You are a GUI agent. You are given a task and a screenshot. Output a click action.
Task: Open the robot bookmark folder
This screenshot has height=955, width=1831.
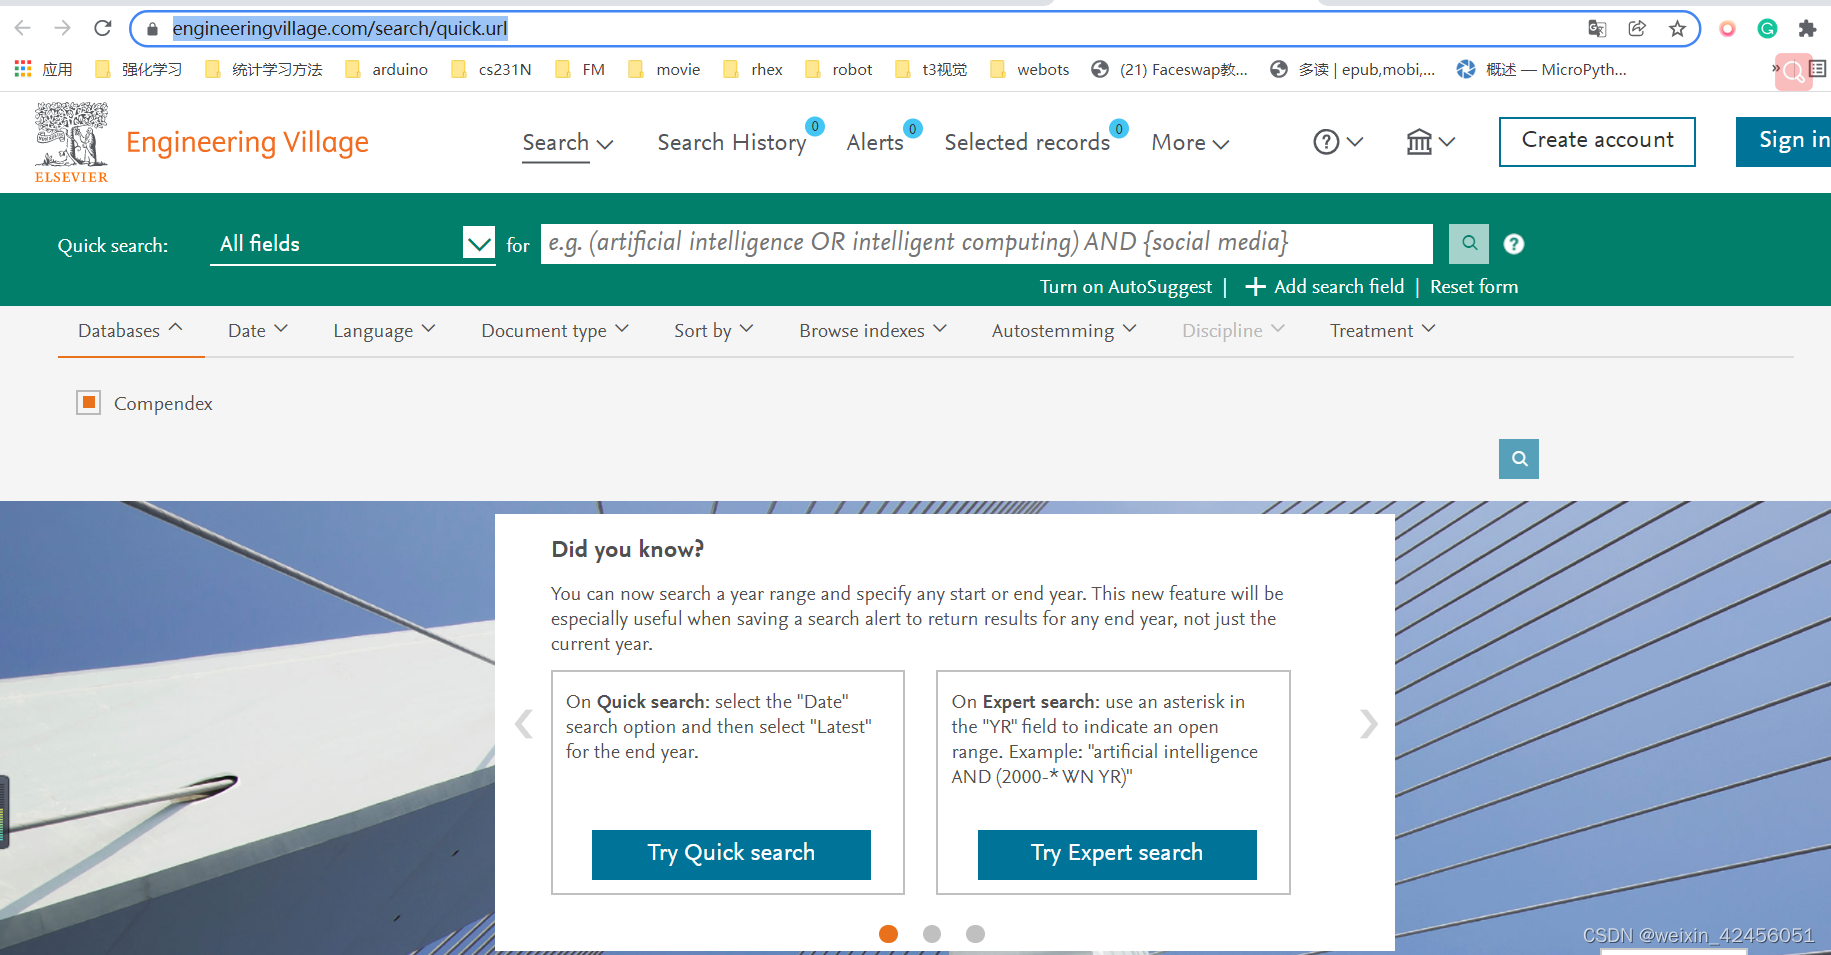tap(838, 69)
